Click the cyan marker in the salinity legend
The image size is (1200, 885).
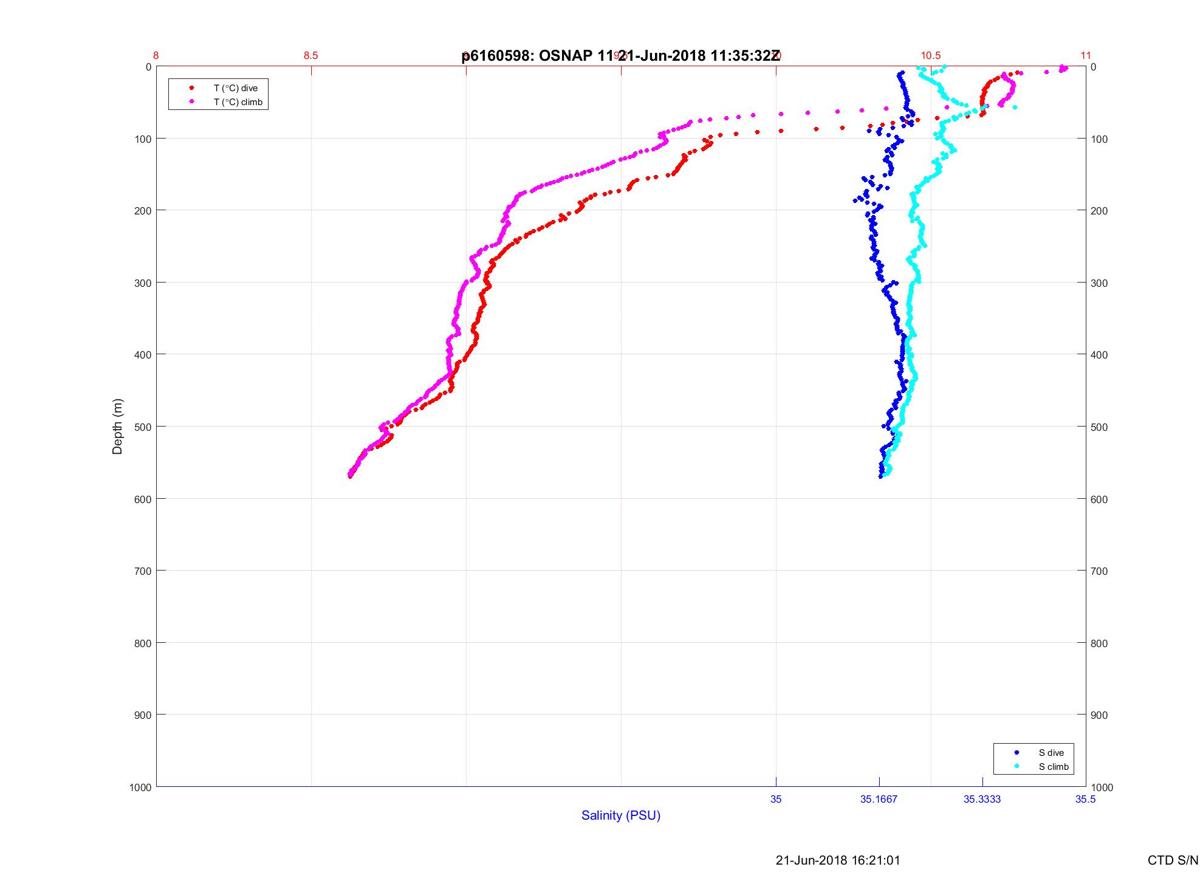(x=1016, y=766)
